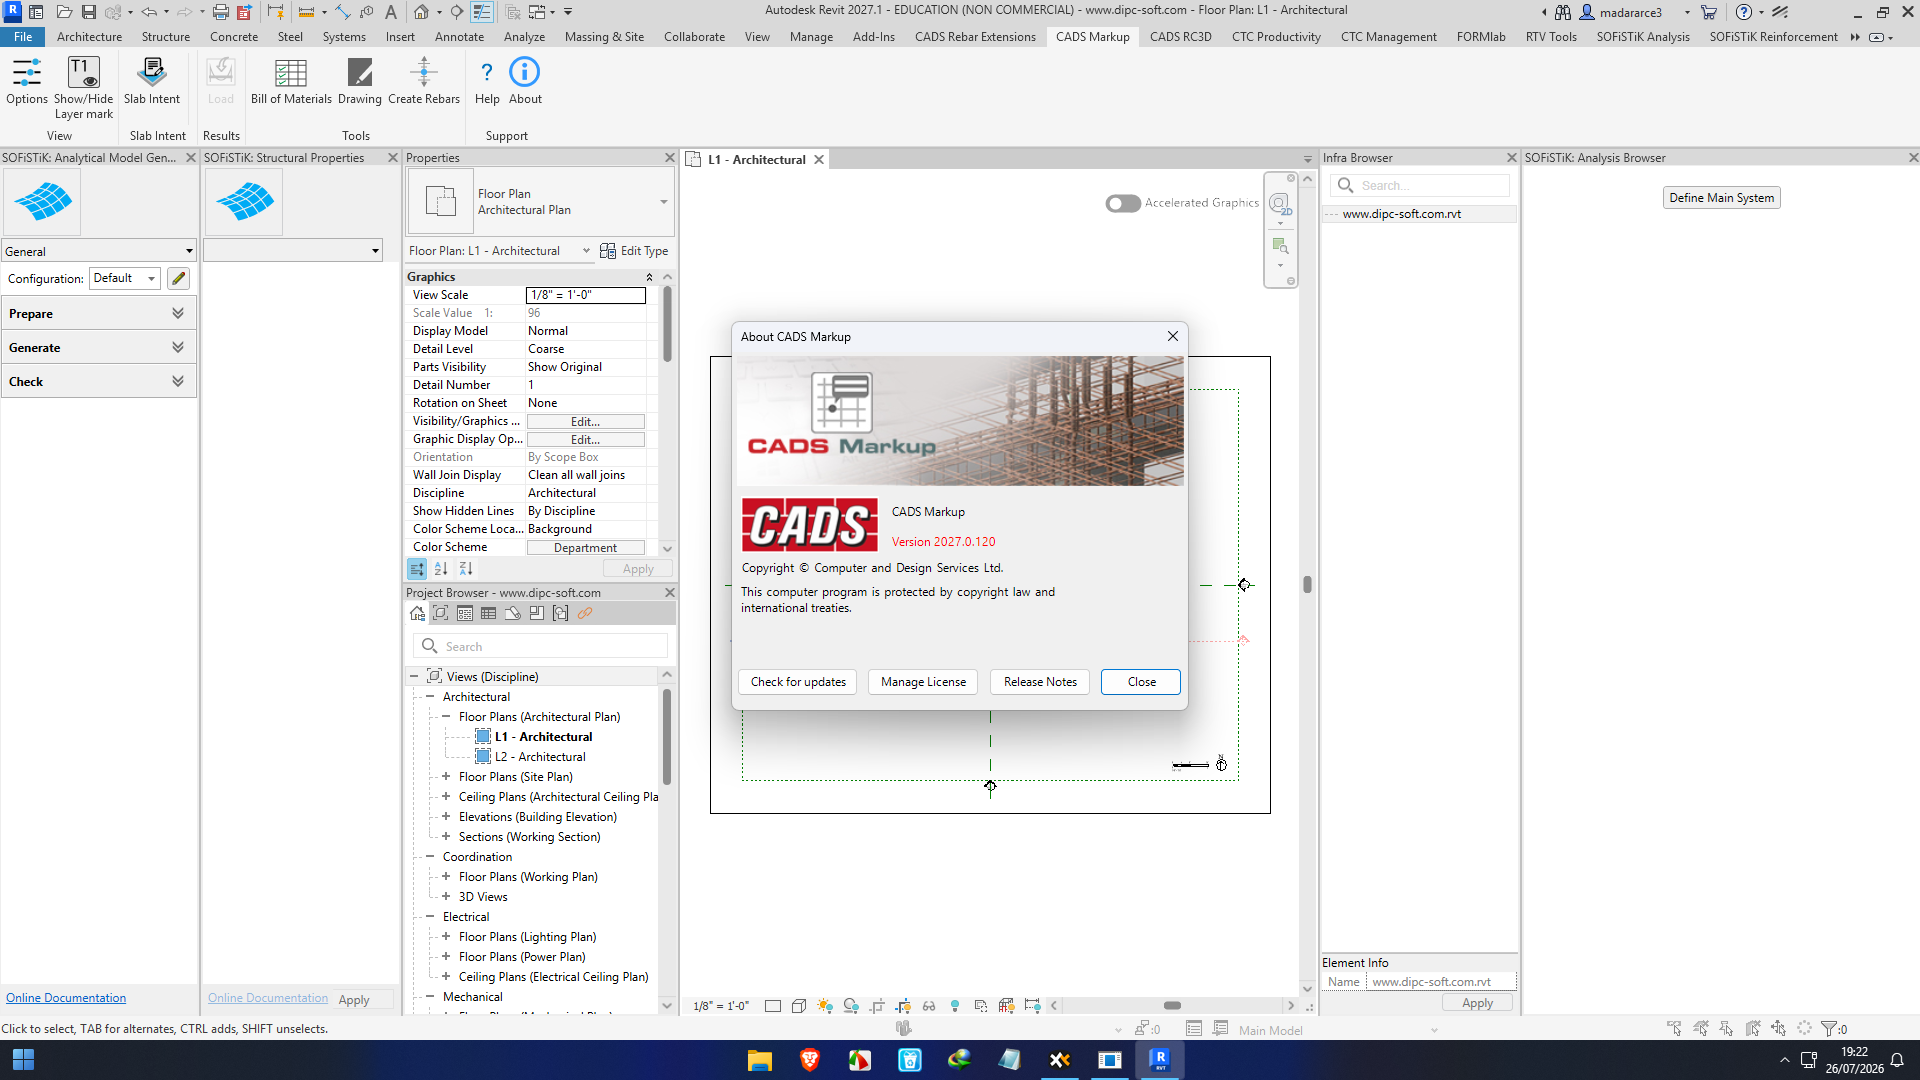
Task: Click Manage License button
Action: point(923,682)
